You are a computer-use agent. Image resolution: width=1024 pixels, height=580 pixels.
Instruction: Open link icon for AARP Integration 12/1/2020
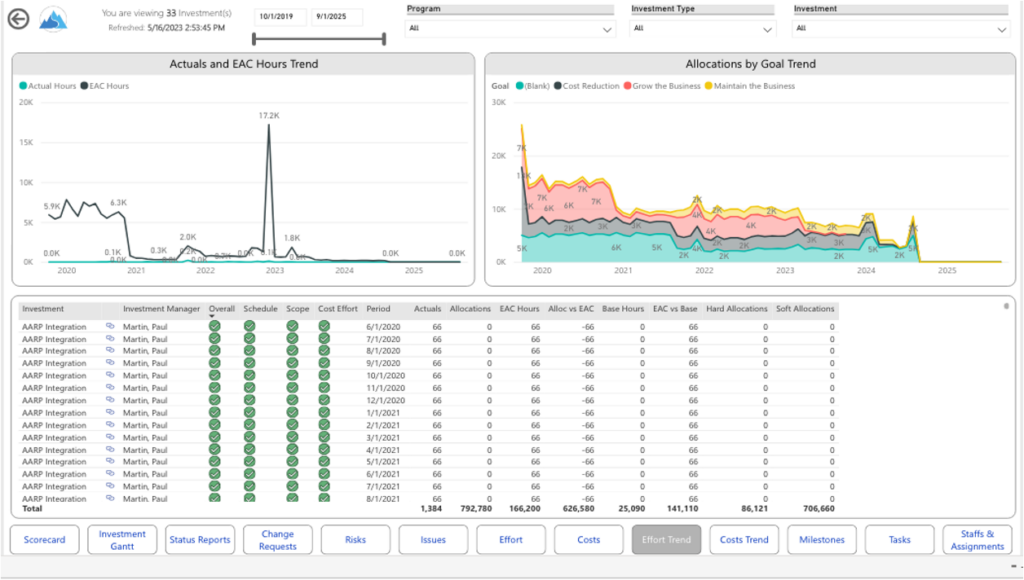pos(110,400)
